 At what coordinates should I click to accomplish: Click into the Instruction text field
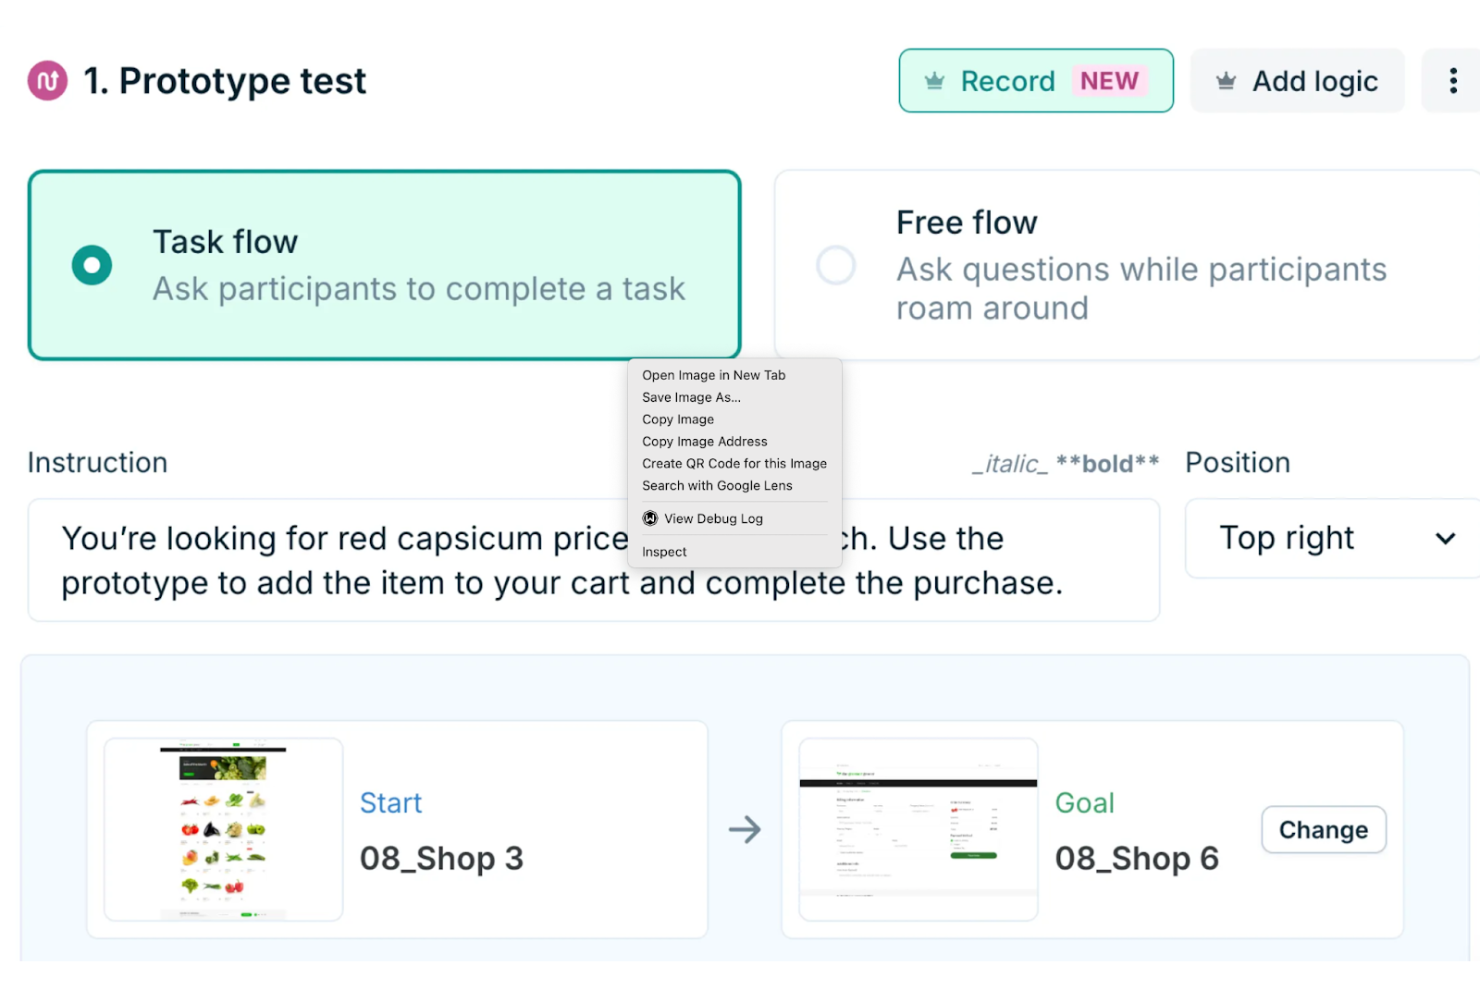(x=594, y=560)
